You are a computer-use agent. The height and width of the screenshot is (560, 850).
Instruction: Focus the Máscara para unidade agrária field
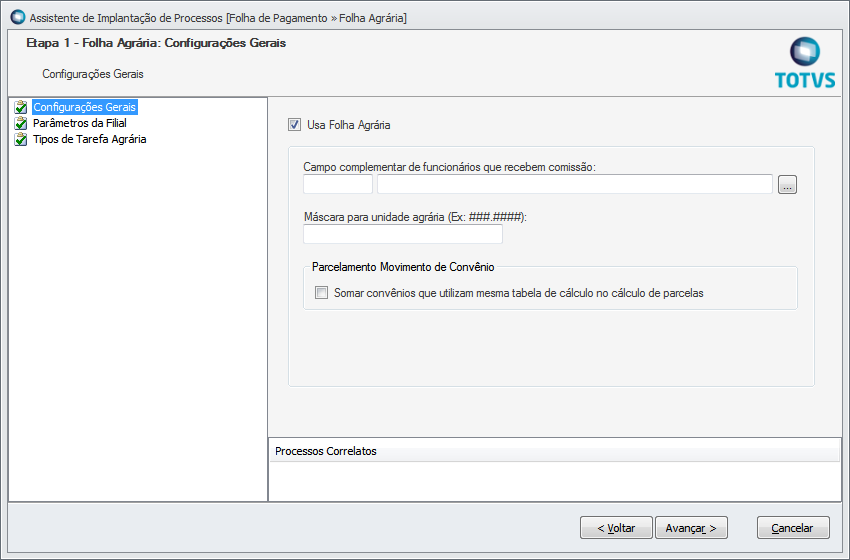(x=403, y=234)
